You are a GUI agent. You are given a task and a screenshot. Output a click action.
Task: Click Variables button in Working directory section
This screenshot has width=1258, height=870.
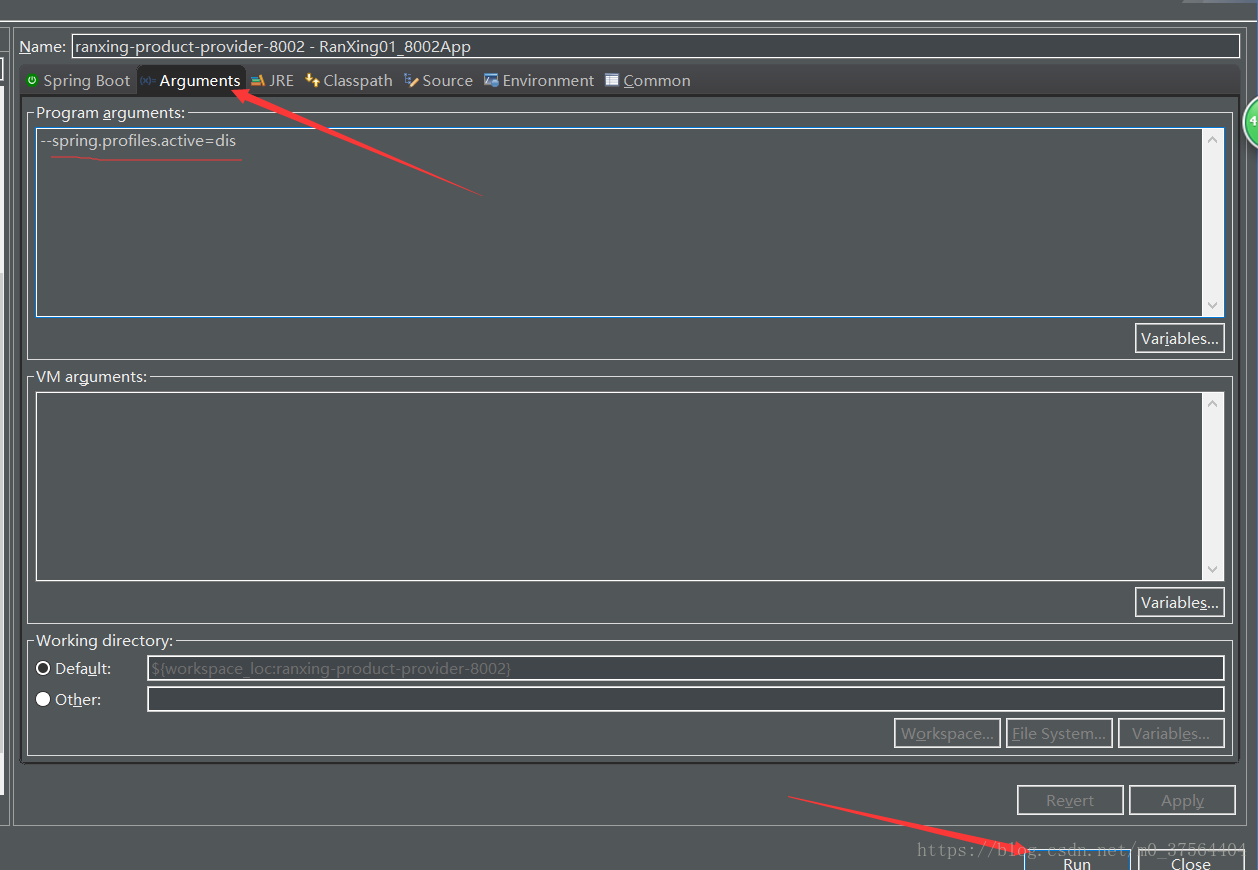pos(1171,733)
